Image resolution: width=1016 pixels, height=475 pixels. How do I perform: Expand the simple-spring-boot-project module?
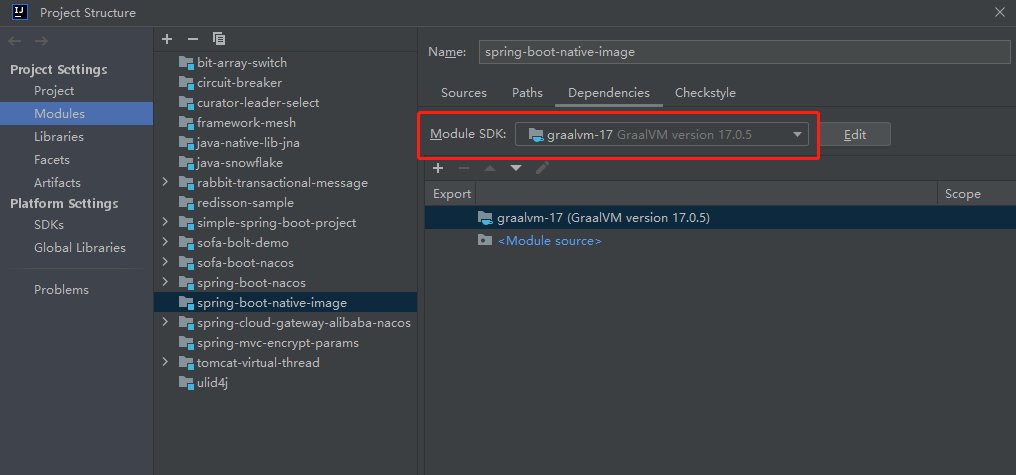pyautogui.click(x=165, y=222)
